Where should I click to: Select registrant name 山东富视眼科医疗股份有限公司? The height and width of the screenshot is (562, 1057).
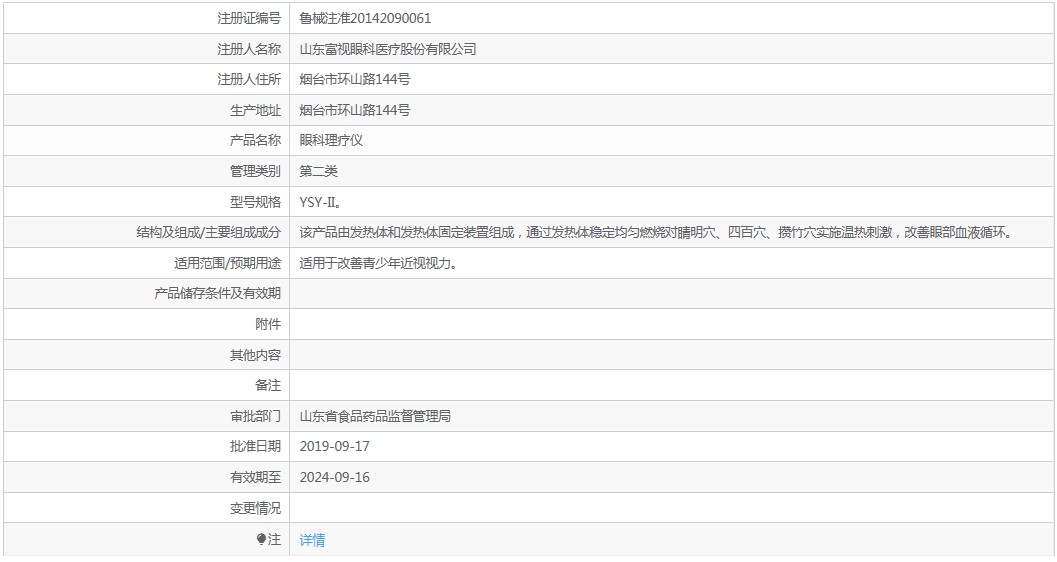coord(388,49)
